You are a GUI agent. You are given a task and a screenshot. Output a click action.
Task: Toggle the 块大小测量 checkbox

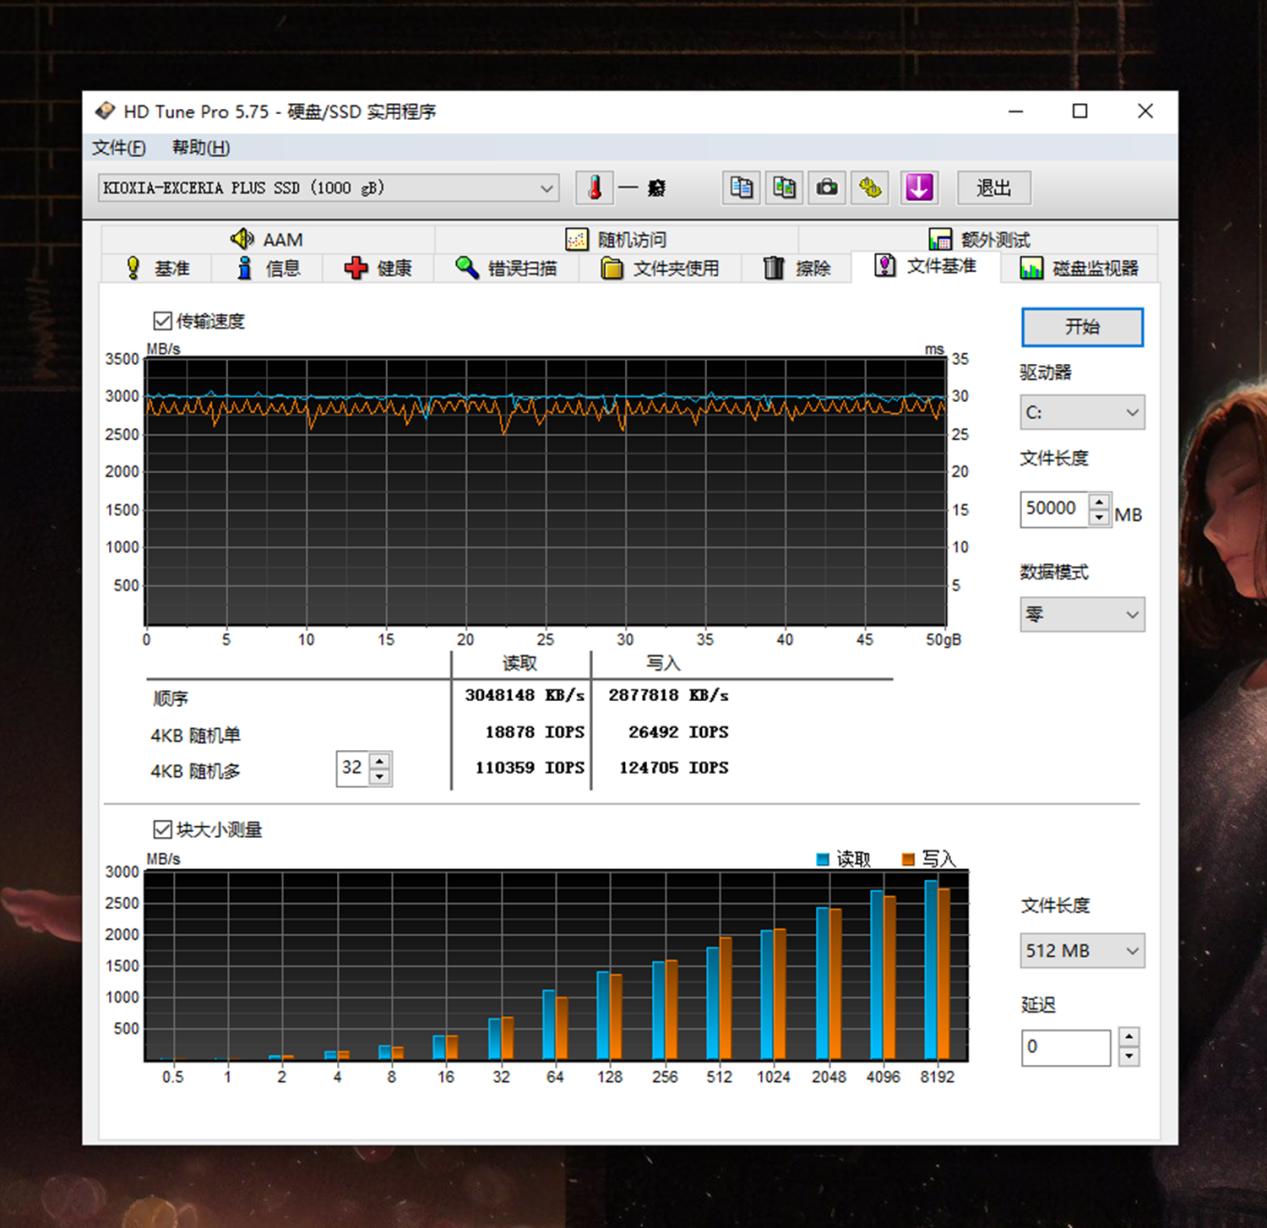click(163, 829)
